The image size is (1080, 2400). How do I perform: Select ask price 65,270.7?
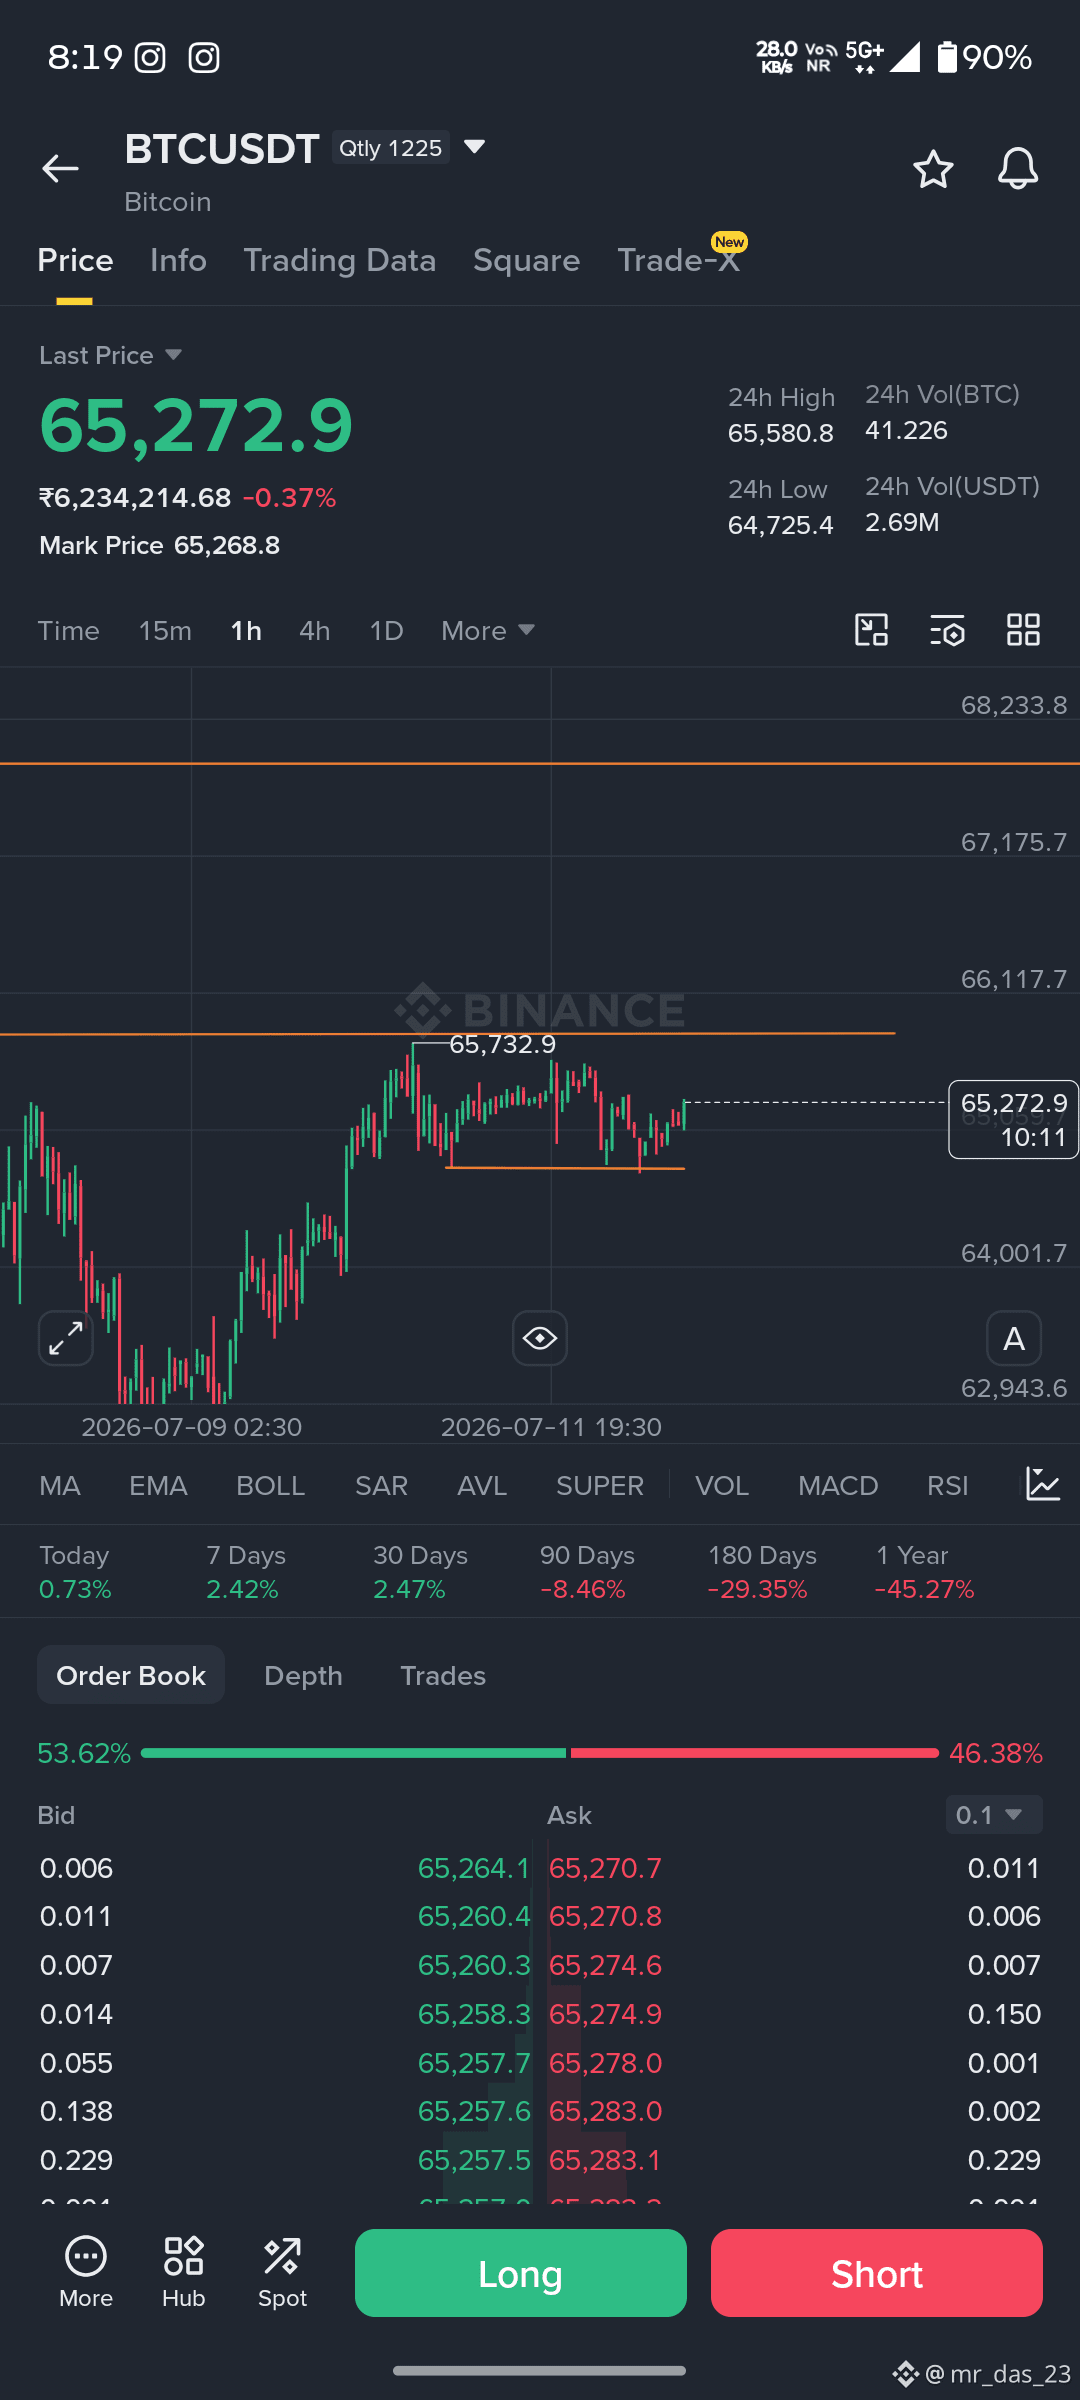tap(605, 1868)
